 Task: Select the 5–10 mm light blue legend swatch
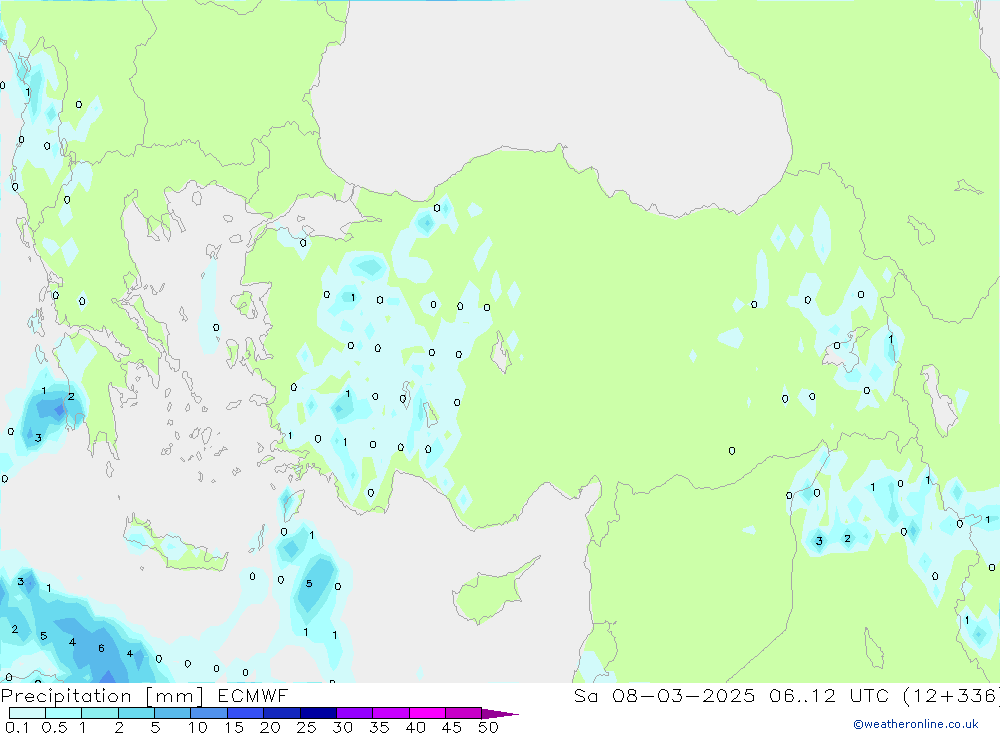173,713
